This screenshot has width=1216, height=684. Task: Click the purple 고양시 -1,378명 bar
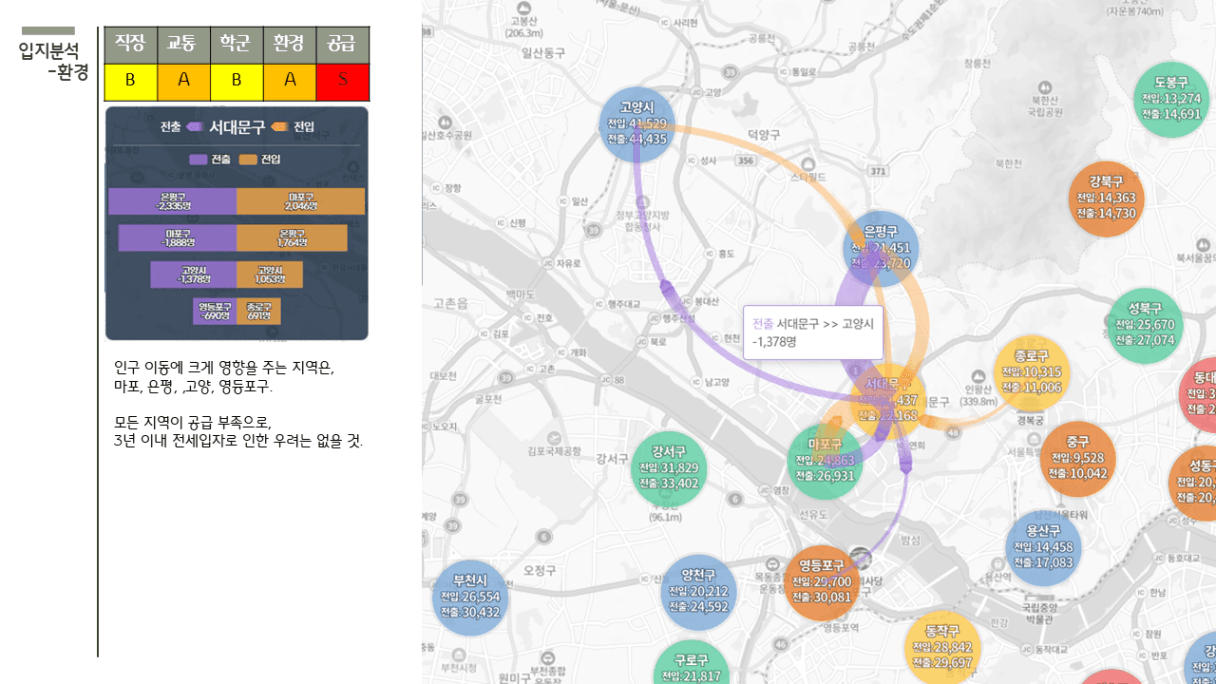194,275
